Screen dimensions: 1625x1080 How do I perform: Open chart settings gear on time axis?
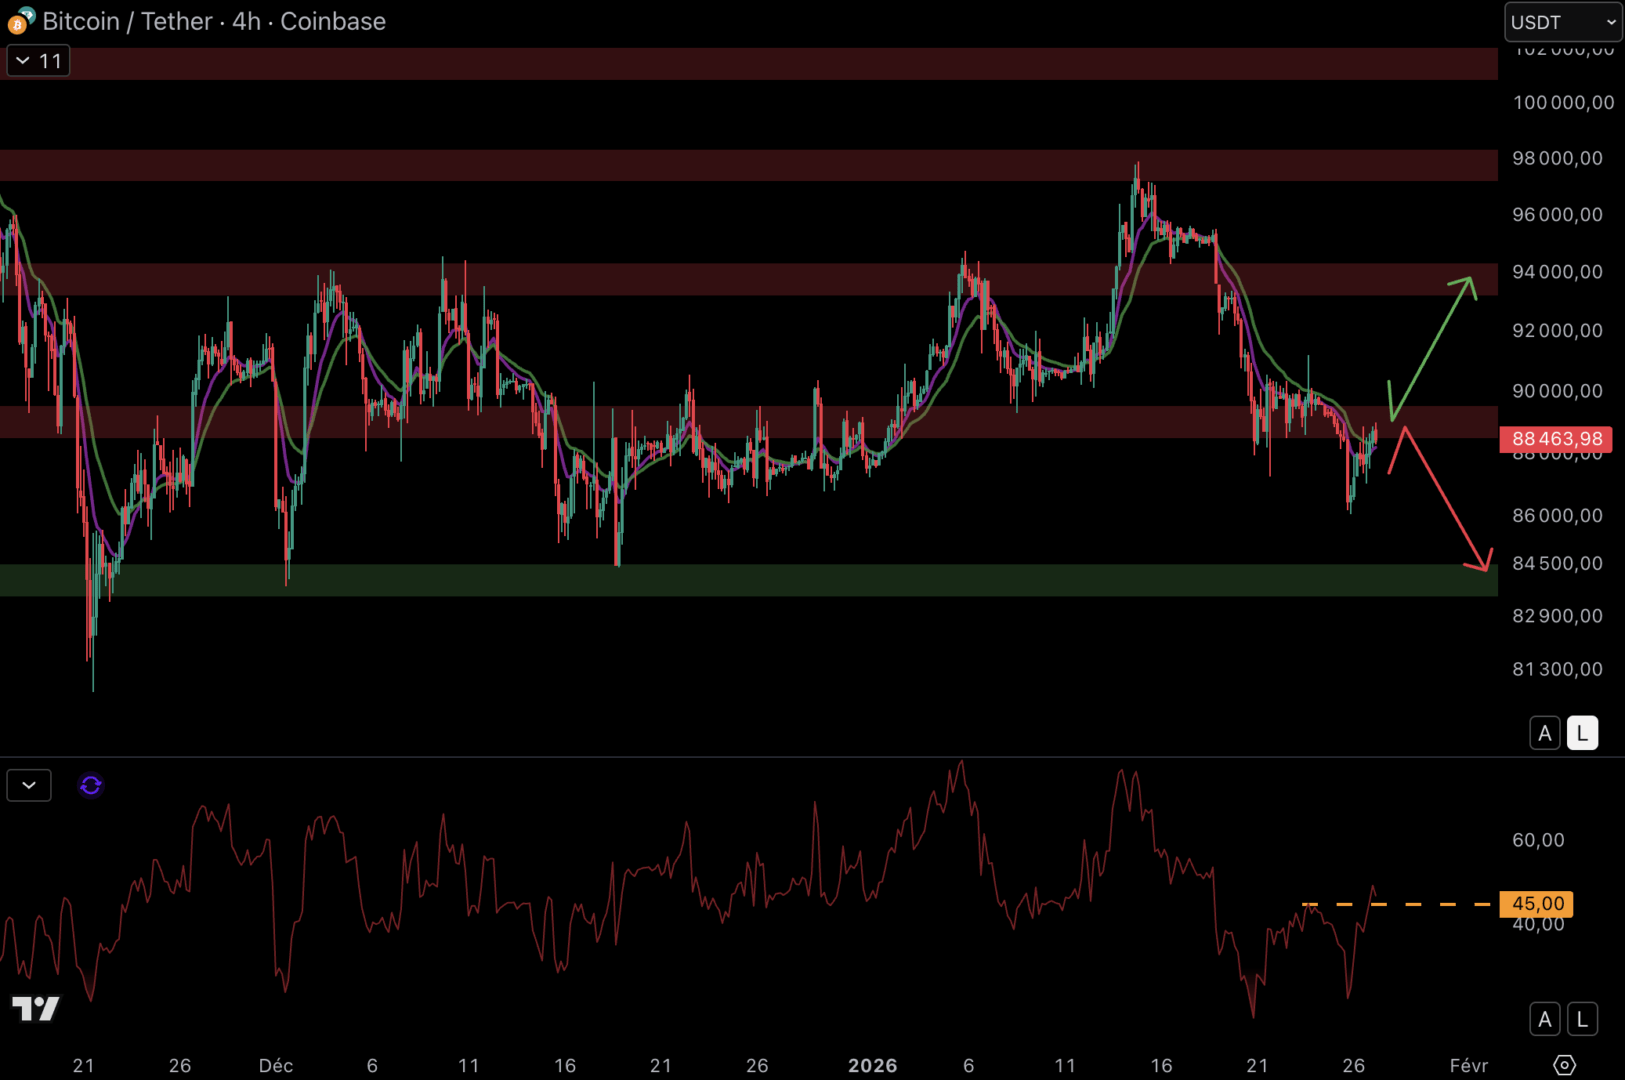(1564, 1065)
